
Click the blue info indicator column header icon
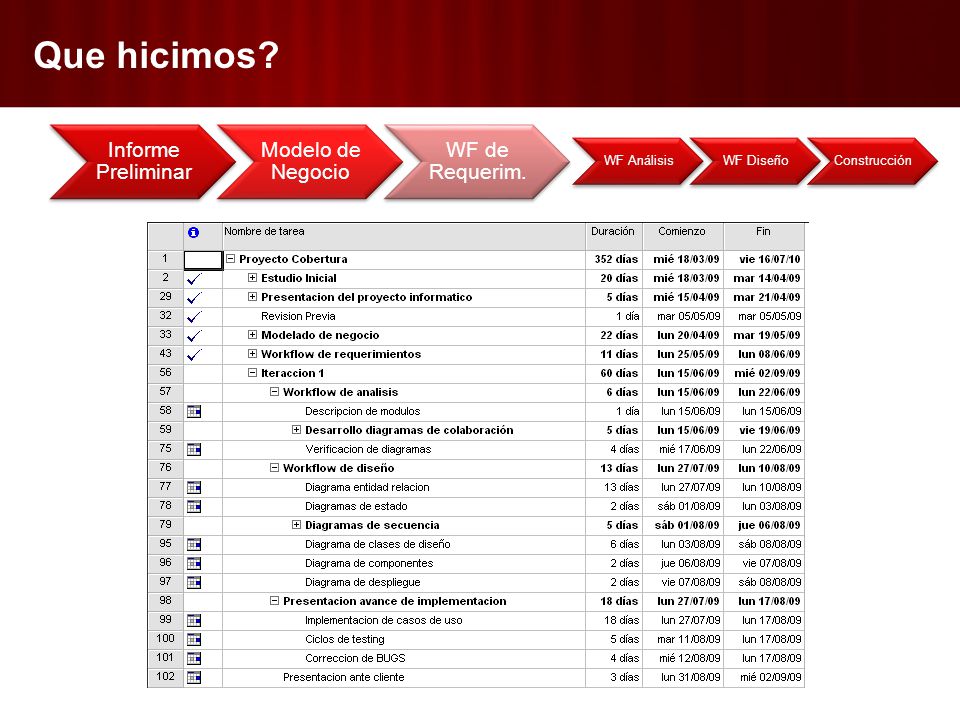193,232
